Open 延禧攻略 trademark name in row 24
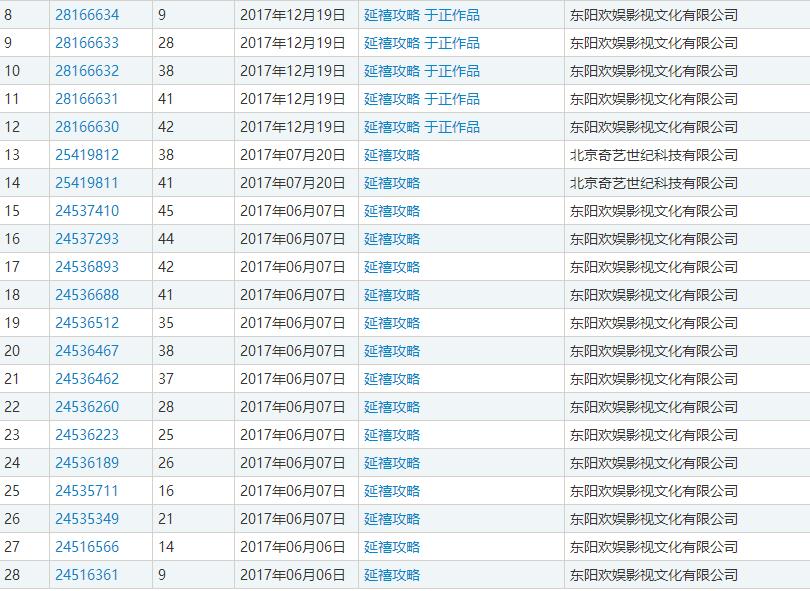 point(392,463)
